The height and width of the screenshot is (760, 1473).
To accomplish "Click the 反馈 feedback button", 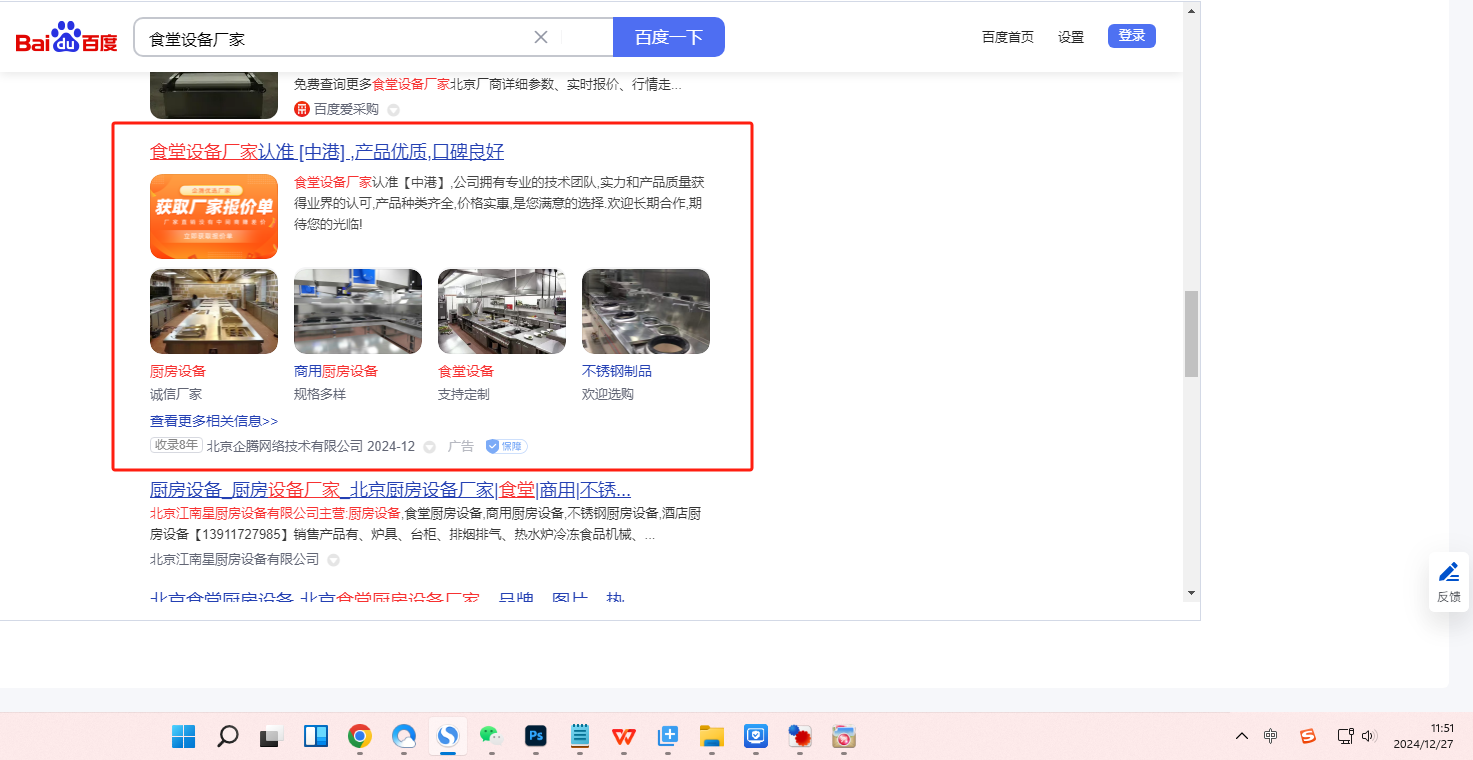I will [x=1449, y=582].
